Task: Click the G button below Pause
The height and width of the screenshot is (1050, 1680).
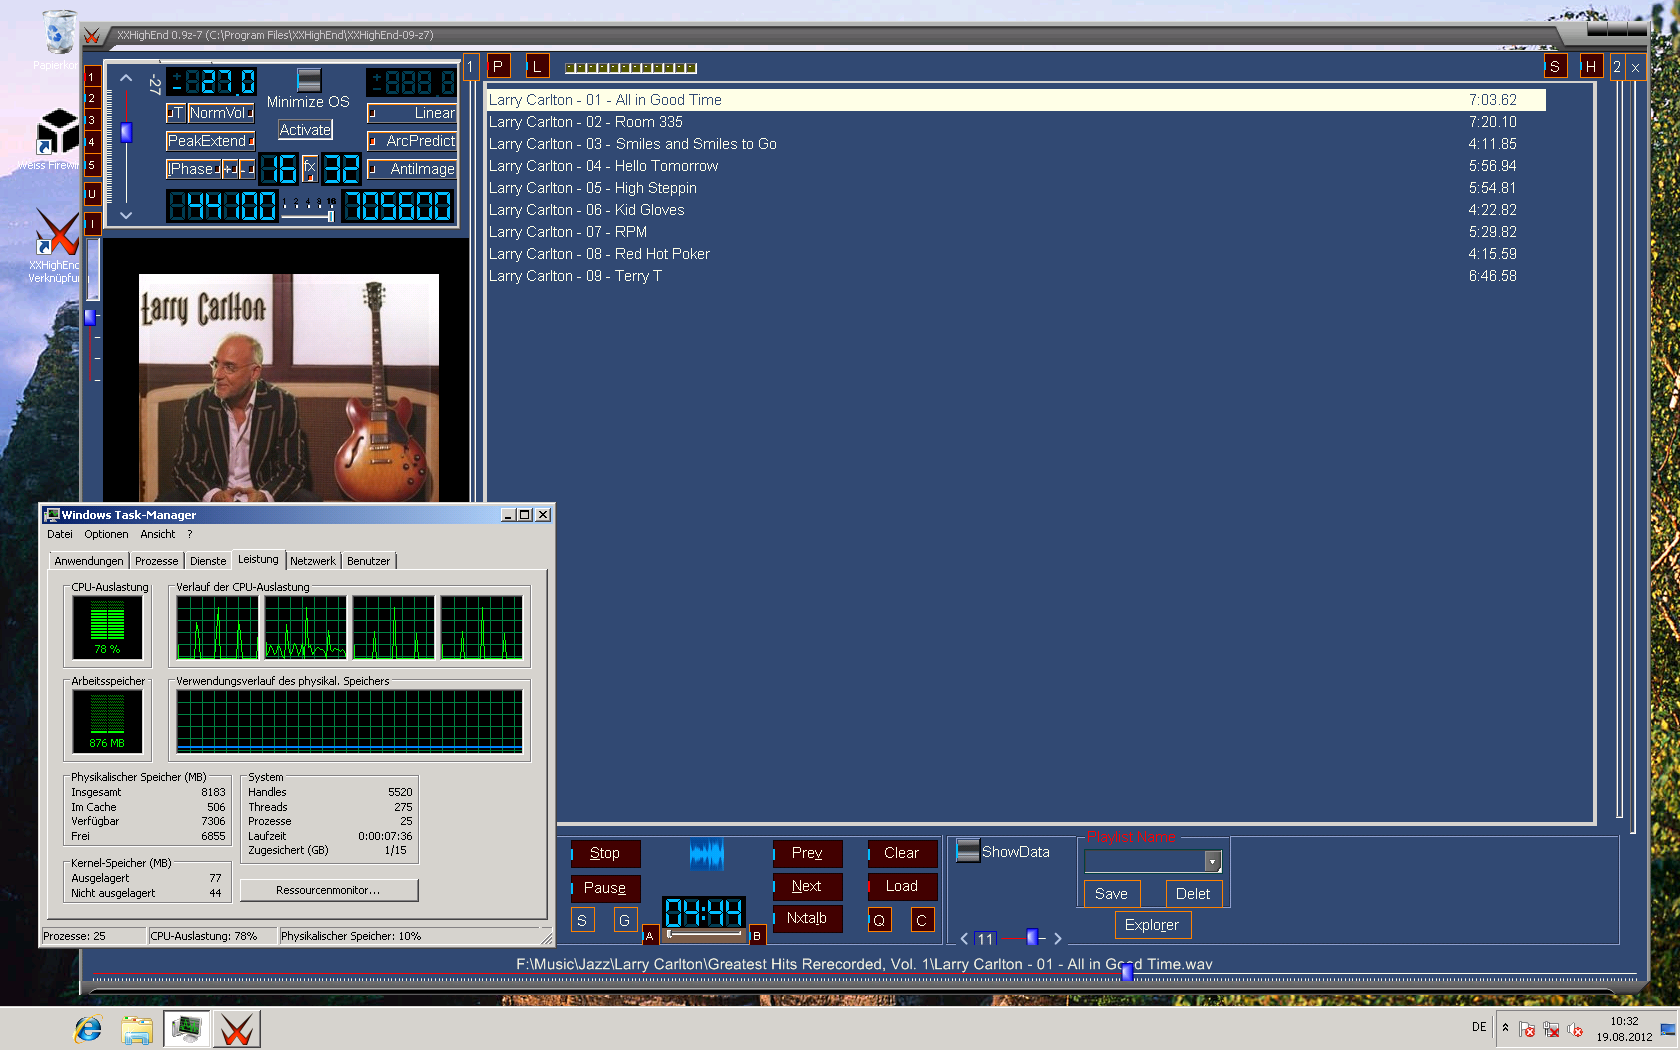Action: [x=625, y=920]
